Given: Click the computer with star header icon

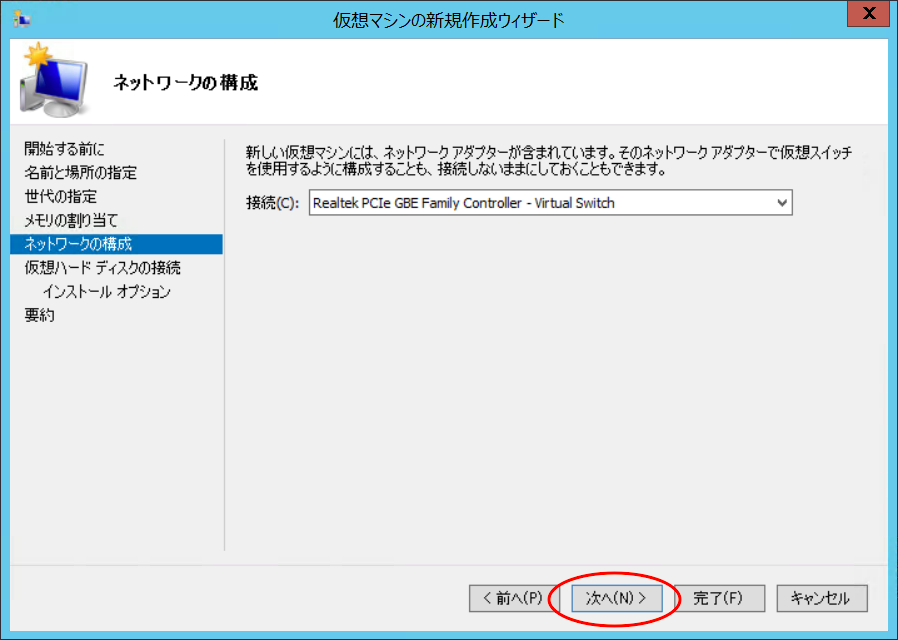Looking at the screenshot, I should coord(48,80).
